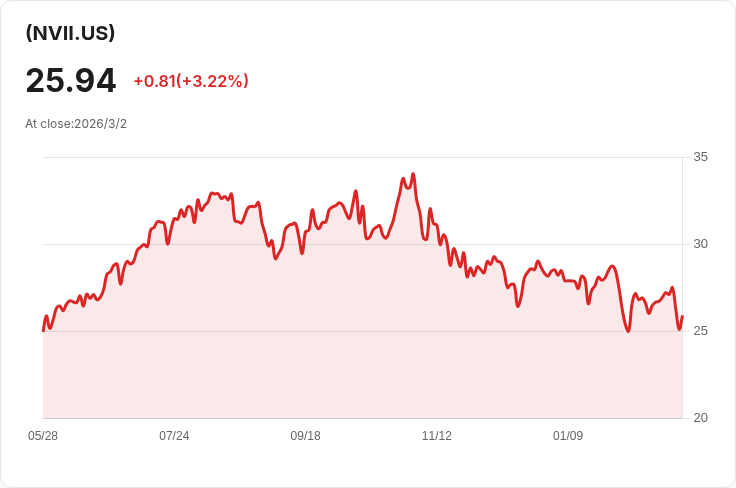Click the (NVII.US) ticker title
736x488 pixels.
[70, 33]
